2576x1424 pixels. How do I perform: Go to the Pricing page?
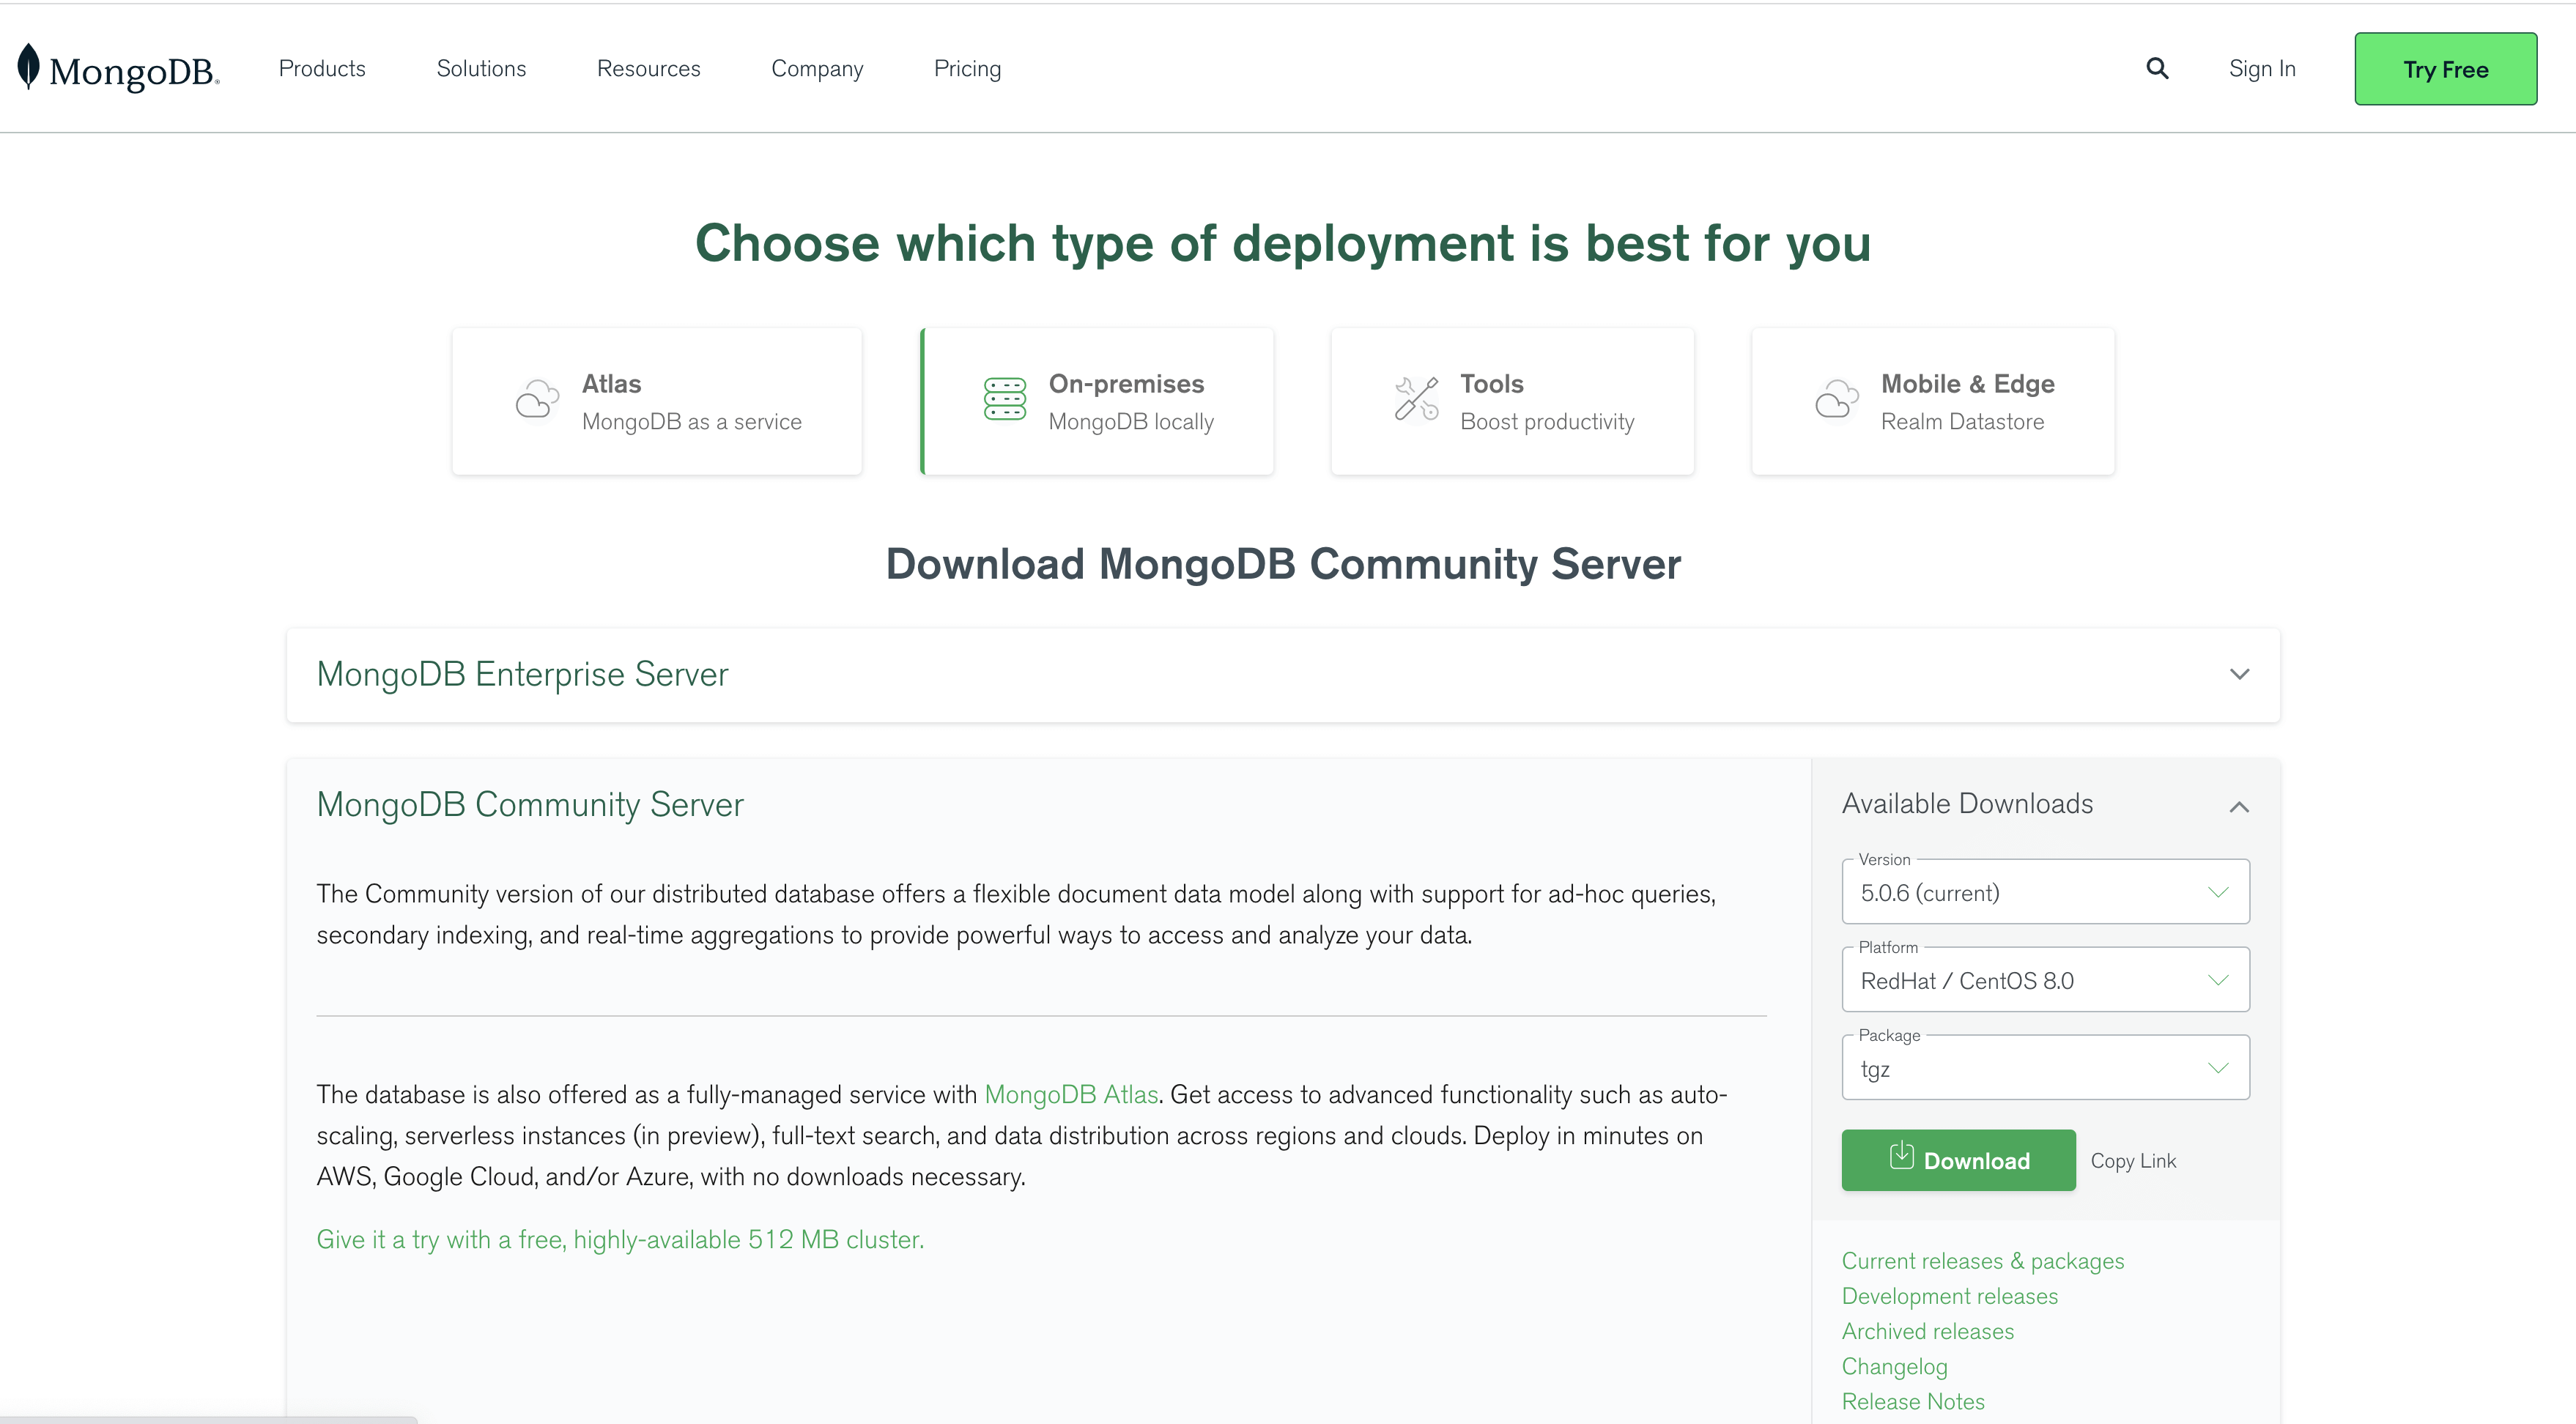pyautogui.click(x=967, y=68)
